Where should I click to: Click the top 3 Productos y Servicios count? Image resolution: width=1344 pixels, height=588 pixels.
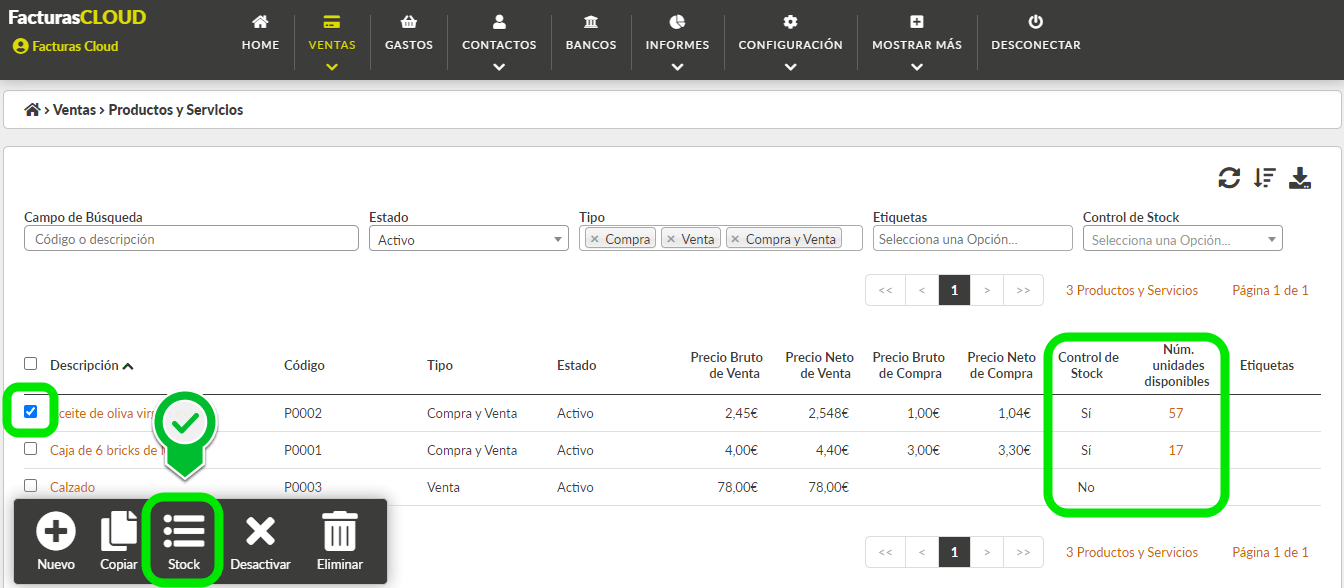[1131, 290]
